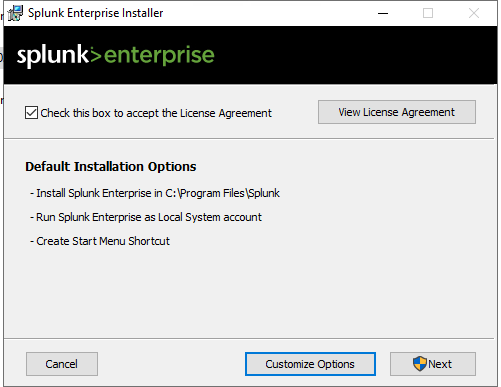Click the UAC shield icon on Next
The image size is (501, 387).
tap(419, 364)
